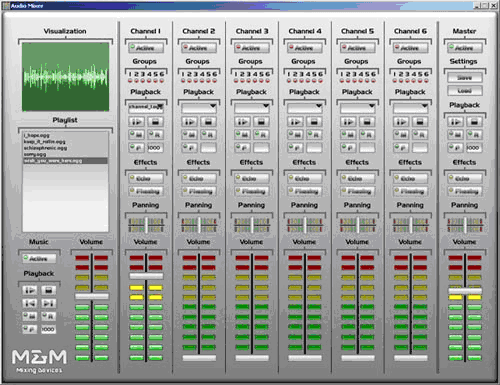Click Channel 1 volume fader handle
The width and height of the screenshot is (500, 385).
(146, 276)
